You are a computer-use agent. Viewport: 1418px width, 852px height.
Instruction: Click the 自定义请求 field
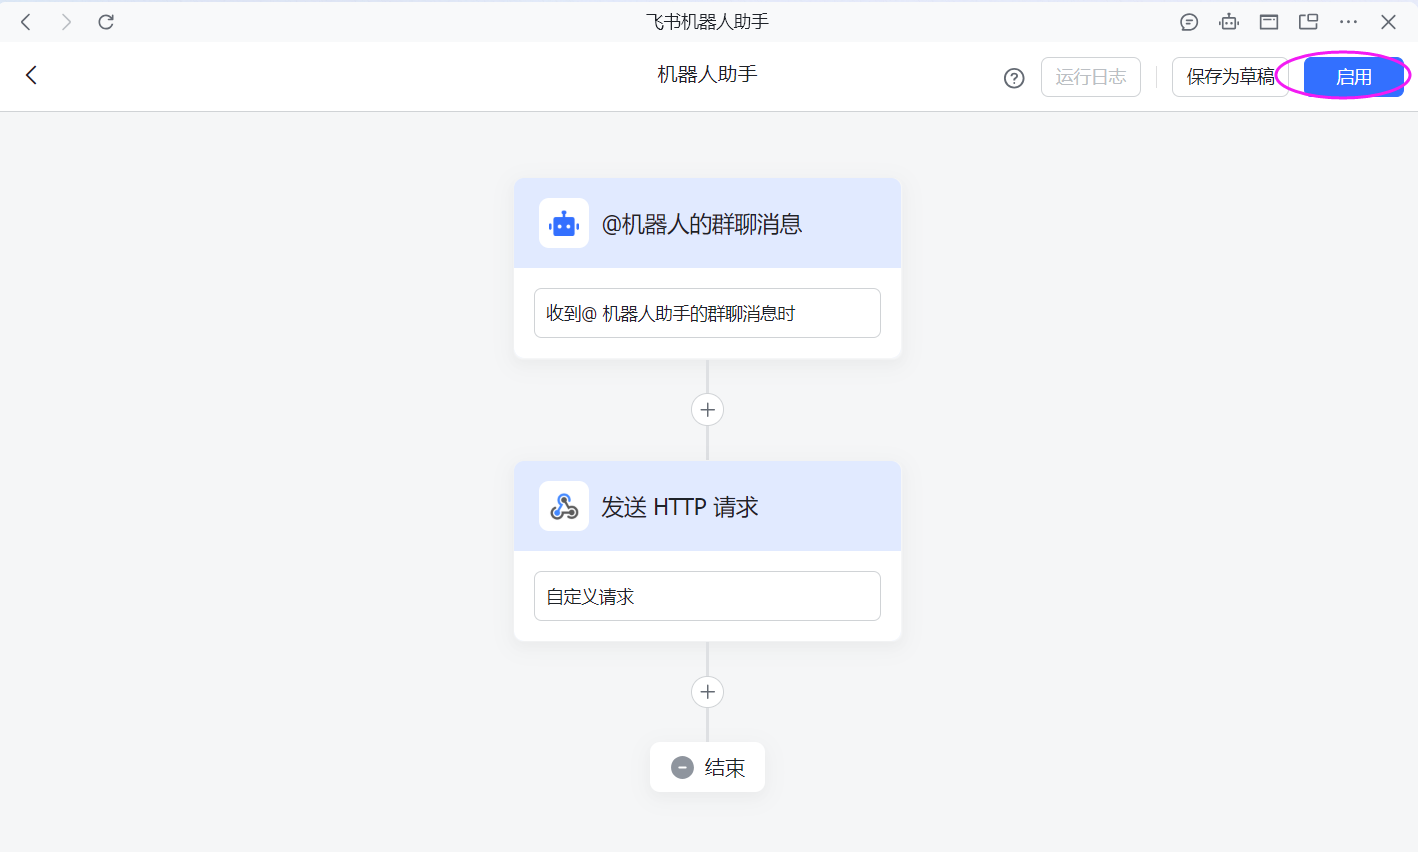coord(707,596)
